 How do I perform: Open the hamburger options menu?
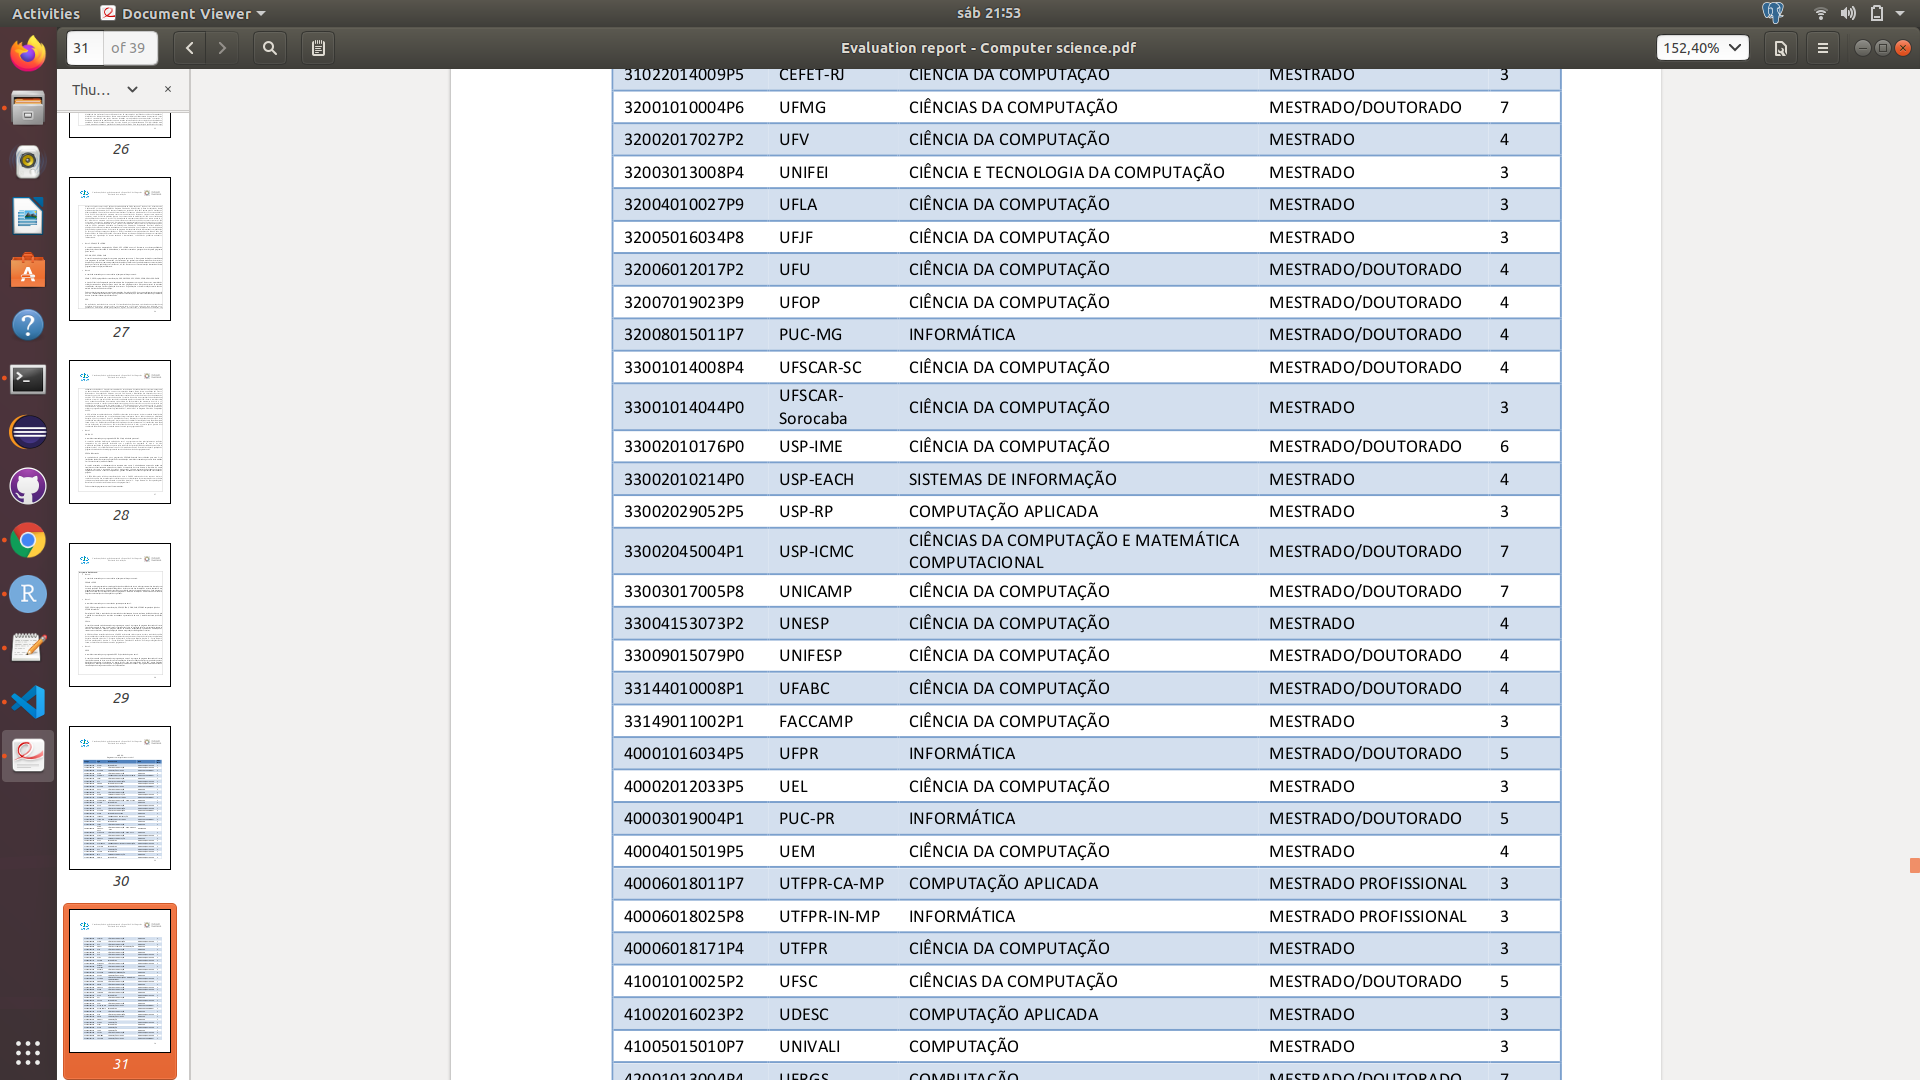coord(1823,48)
